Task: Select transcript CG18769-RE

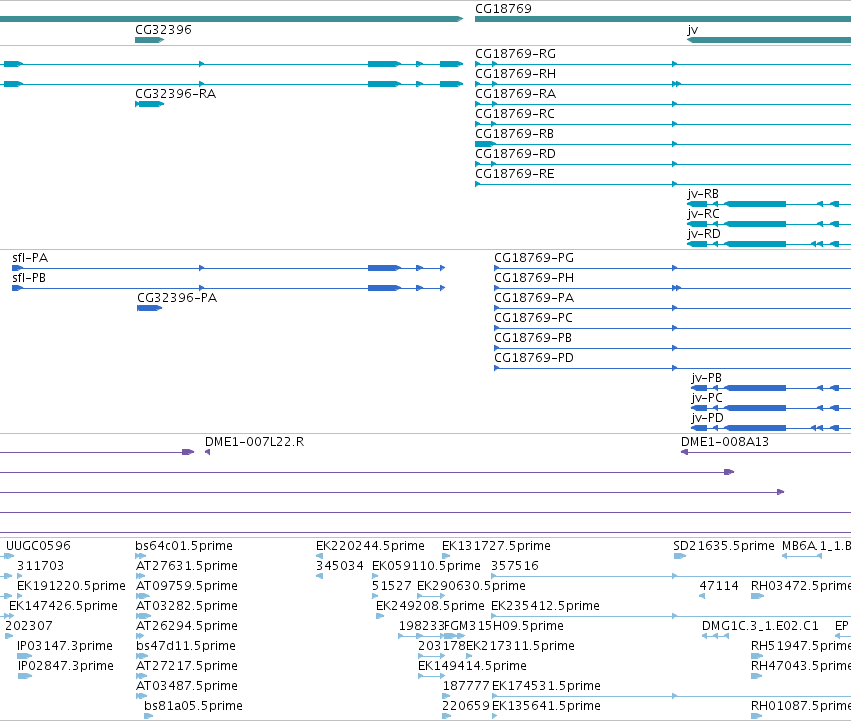Action: [x=515, y=174]
